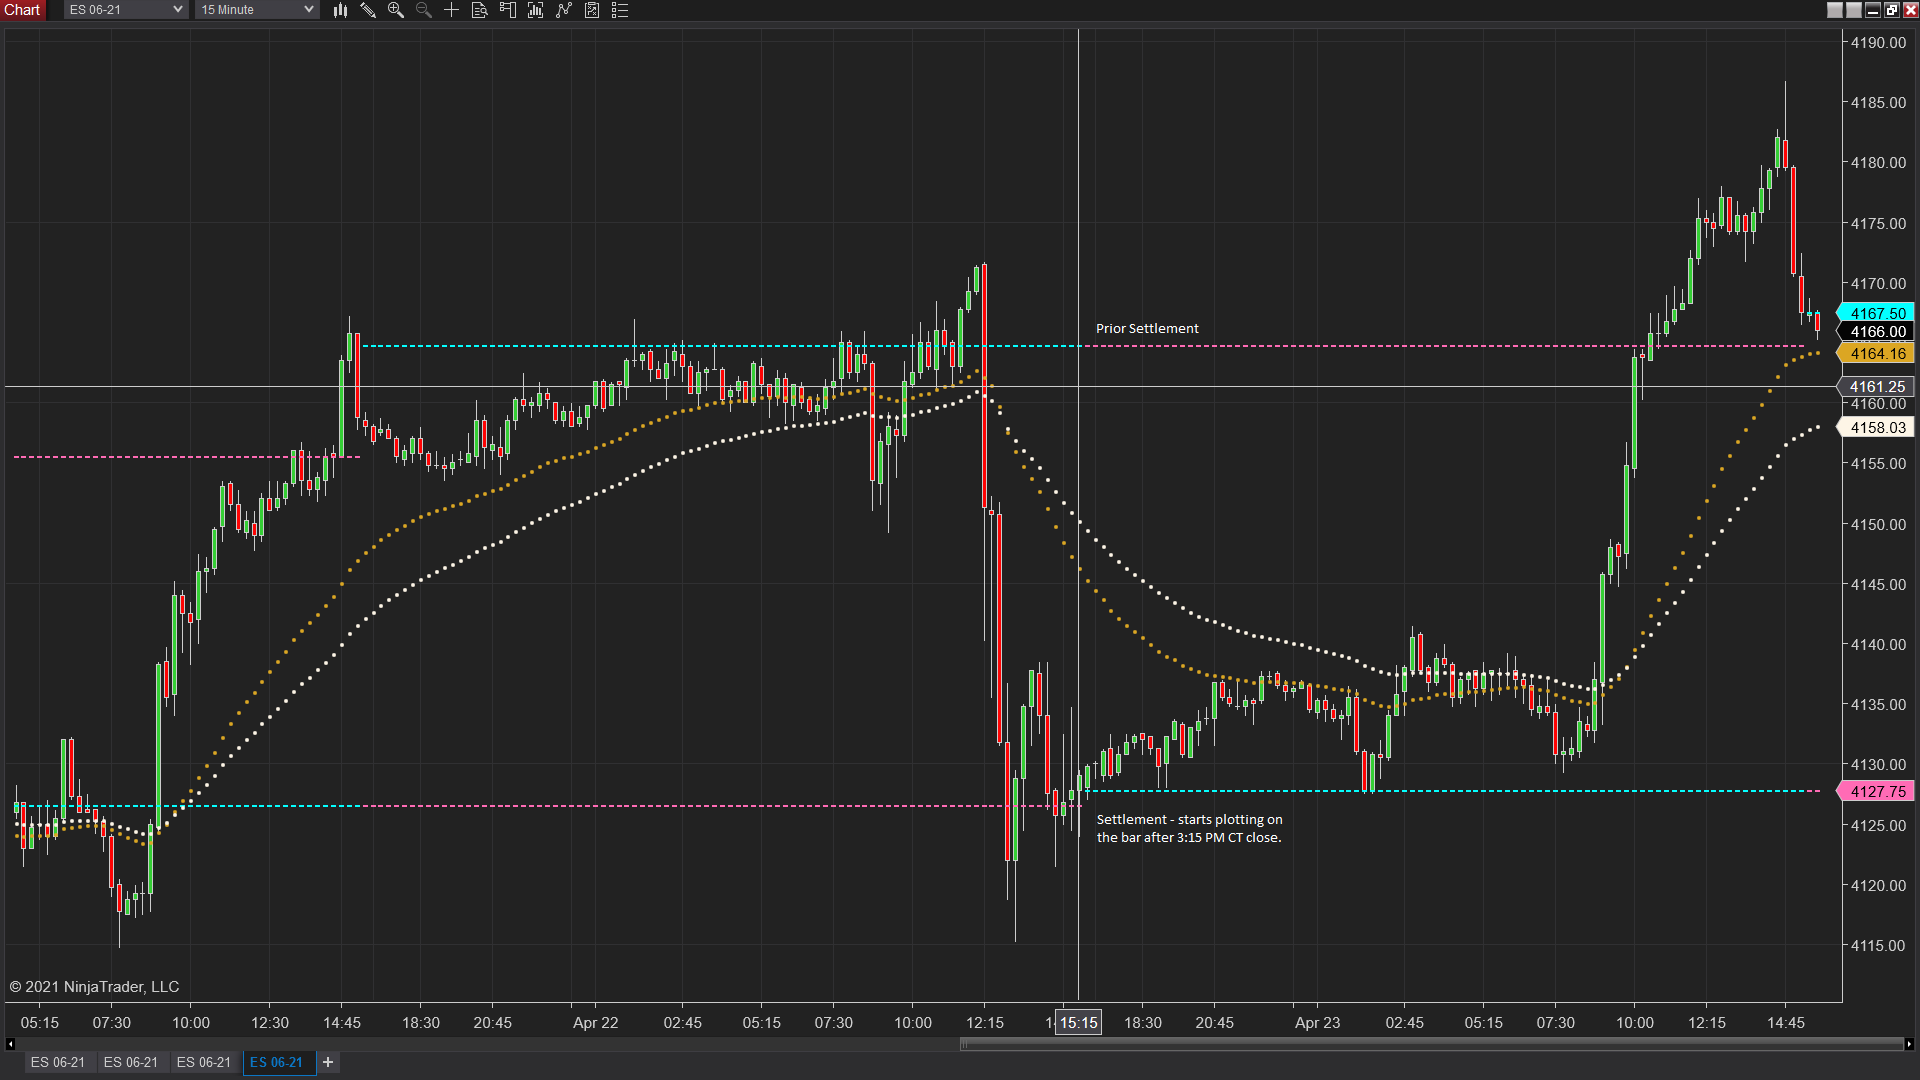Viewport: 1920px width, 1080px height.
Task: Show the Data Box window
Action: coord(480,10)
